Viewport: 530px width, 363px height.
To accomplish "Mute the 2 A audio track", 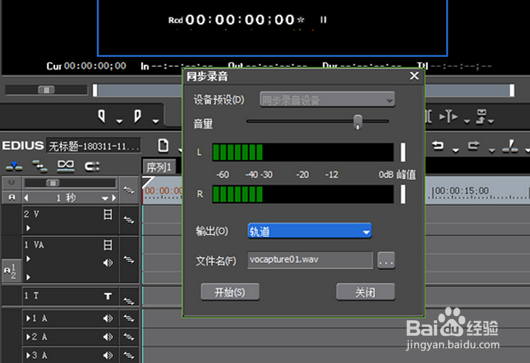I will point(108,337).
